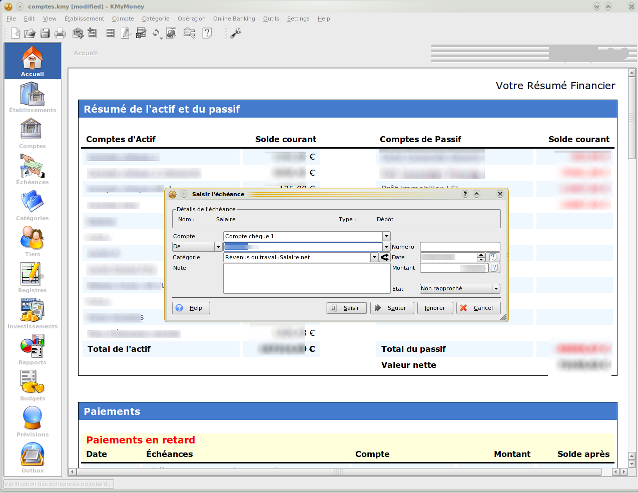The height and width of the screenshot is (493, 638).
Task: Open the calendar picker beside the Date field
Action: tap(493, 257)
